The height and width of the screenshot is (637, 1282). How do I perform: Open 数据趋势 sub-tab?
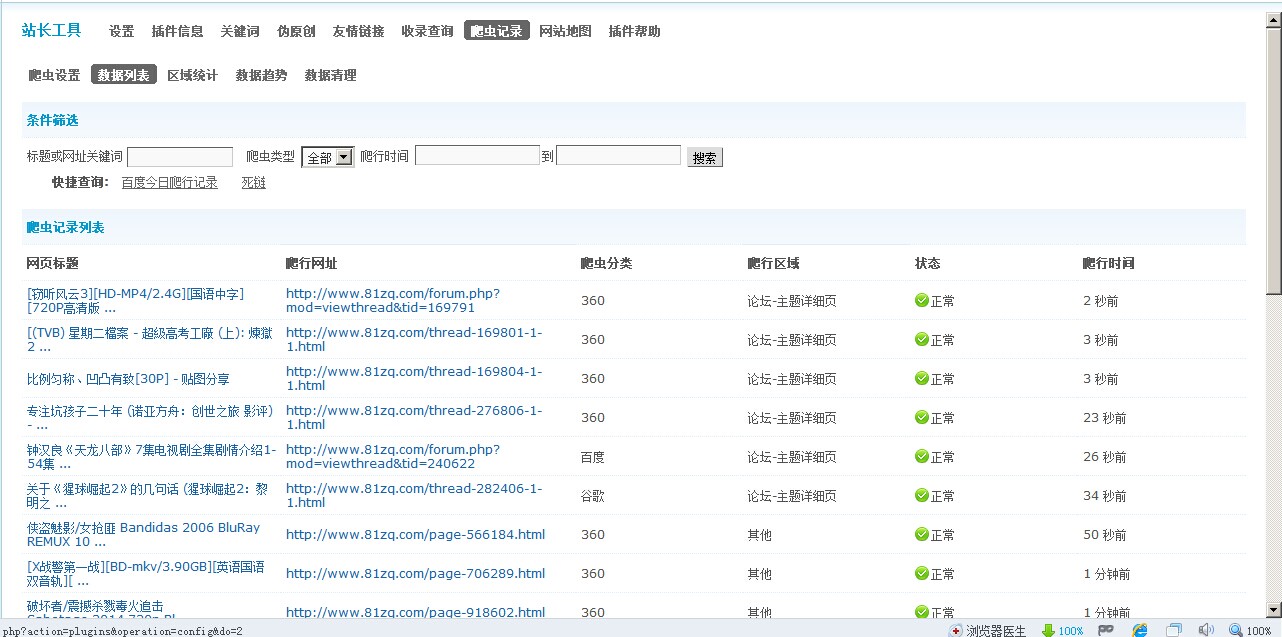point(261,75)
